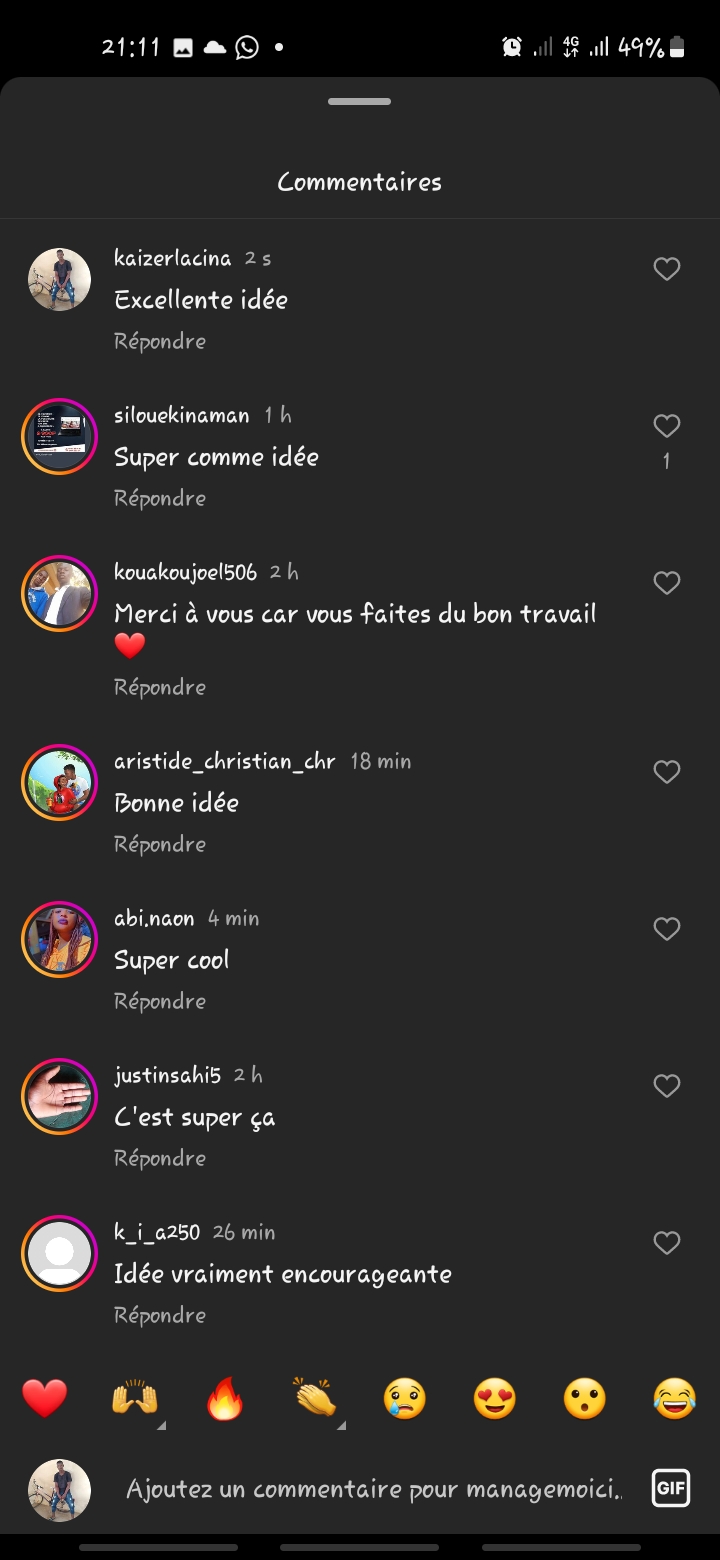View k_i_a250's profile avatar
The width and height of the screenshot is (720, 1560).
[59, 1253]
